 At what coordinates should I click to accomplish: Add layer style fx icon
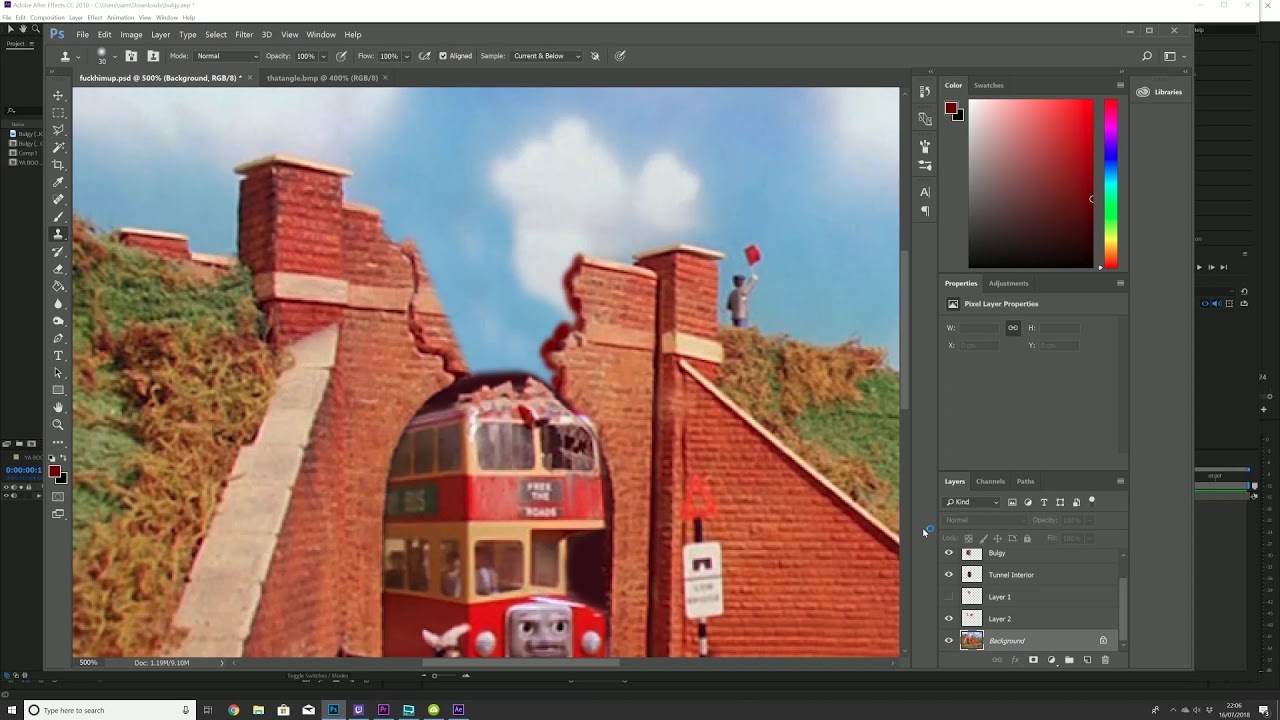[1015, 660]
